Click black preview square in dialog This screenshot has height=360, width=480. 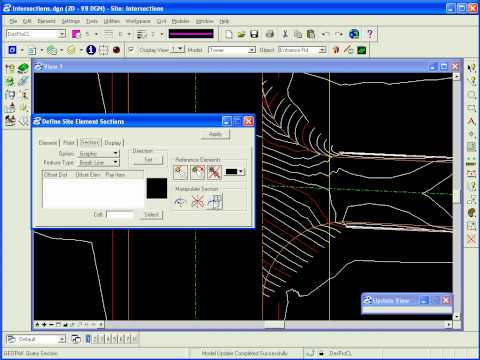[x=157, y=188]
